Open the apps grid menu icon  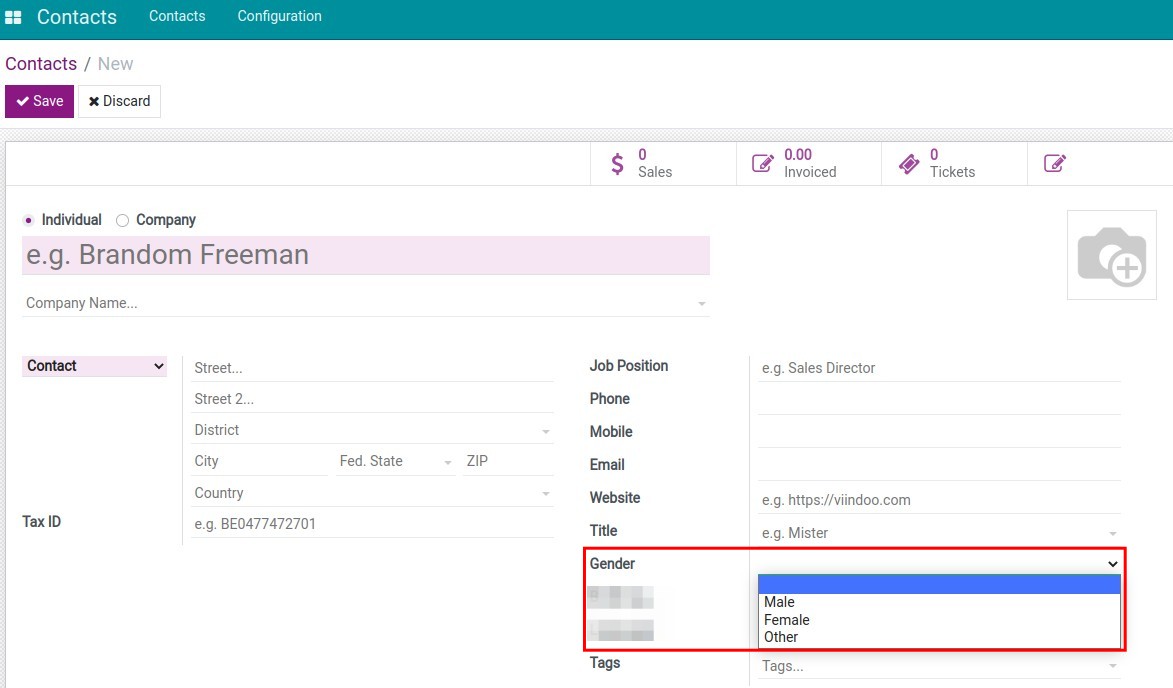[x=13, y=16]
